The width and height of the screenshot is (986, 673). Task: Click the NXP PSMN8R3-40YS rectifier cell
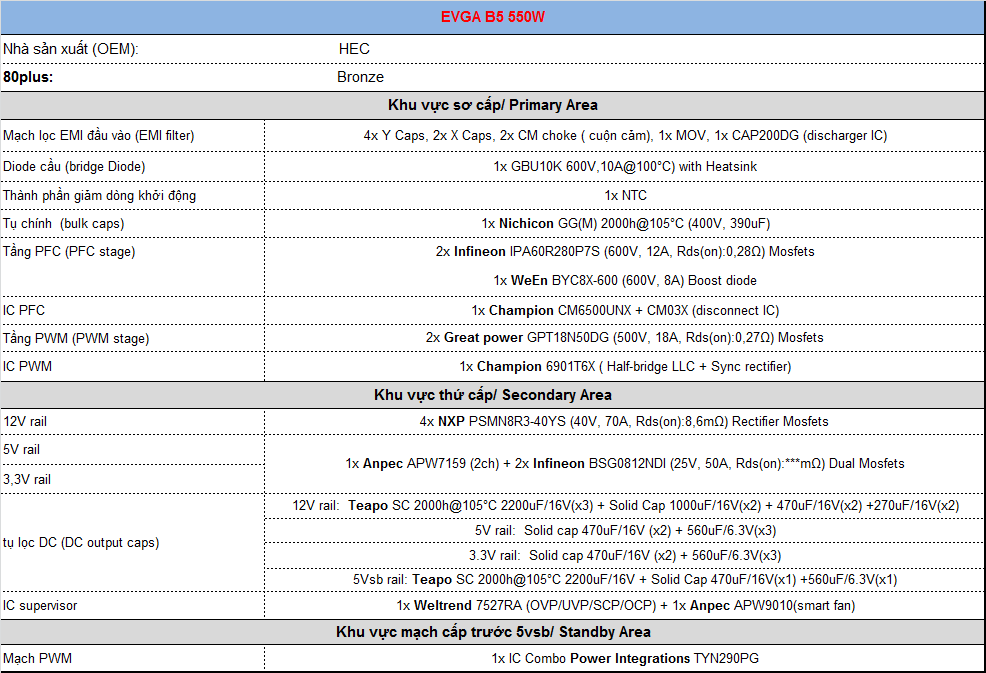pyautogui.click(x=625, y=422)
